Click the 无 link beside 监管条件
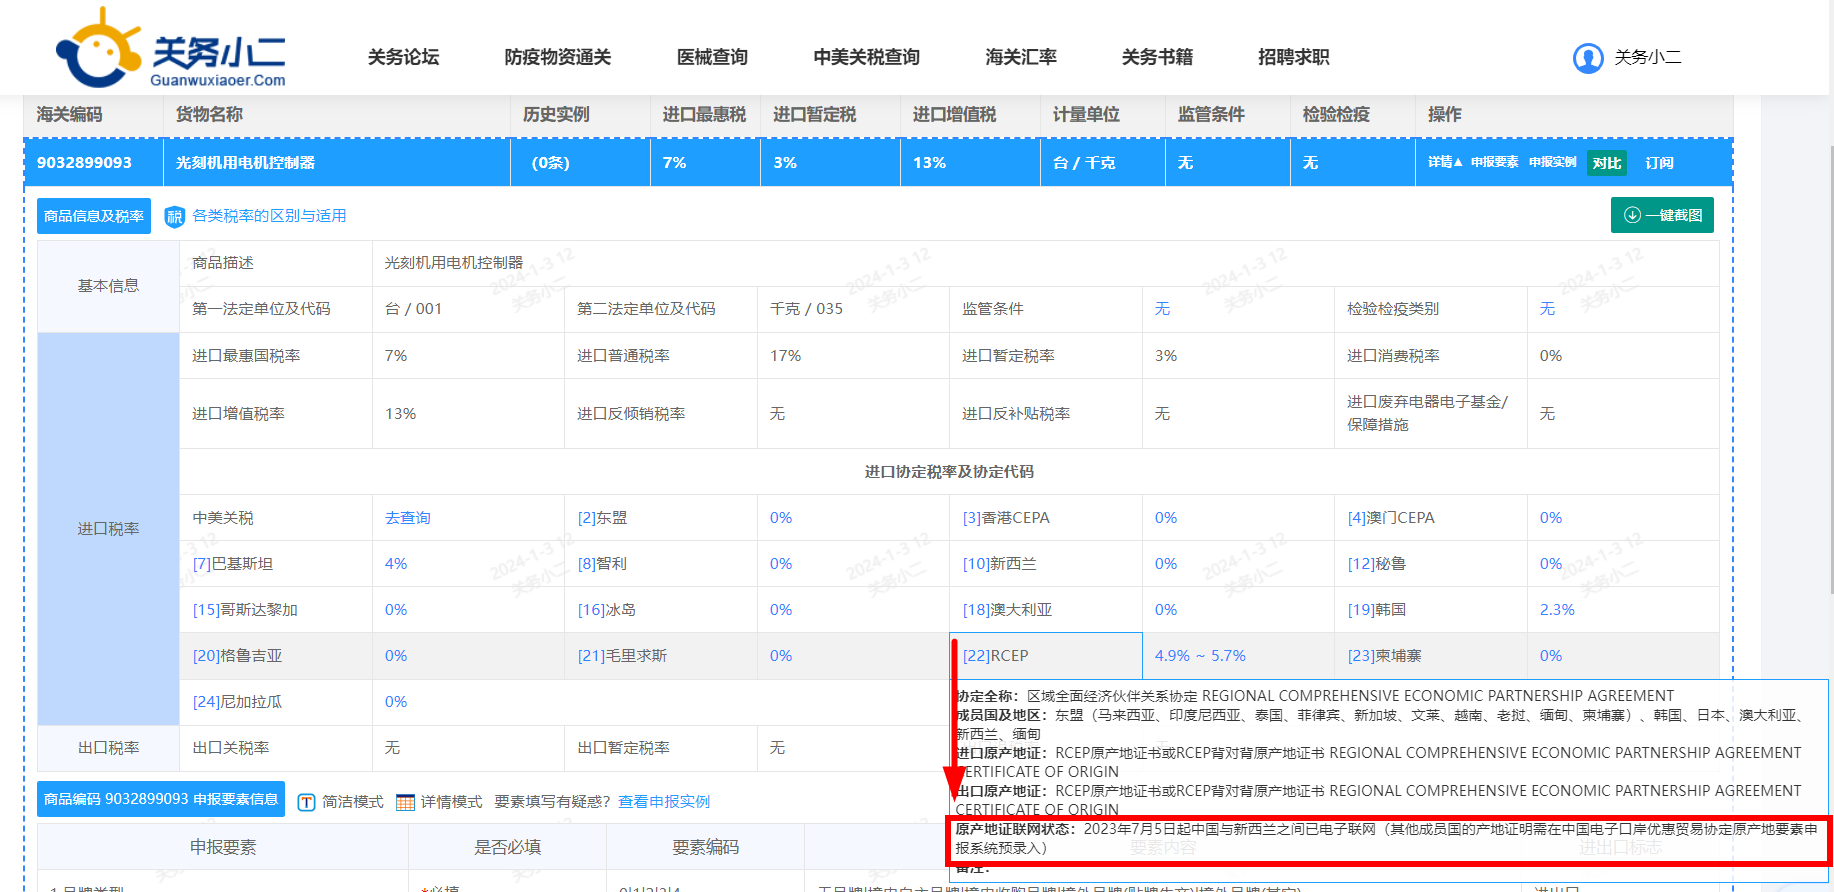This screenshot has width=1834, height=892. tap(1162, 309)
